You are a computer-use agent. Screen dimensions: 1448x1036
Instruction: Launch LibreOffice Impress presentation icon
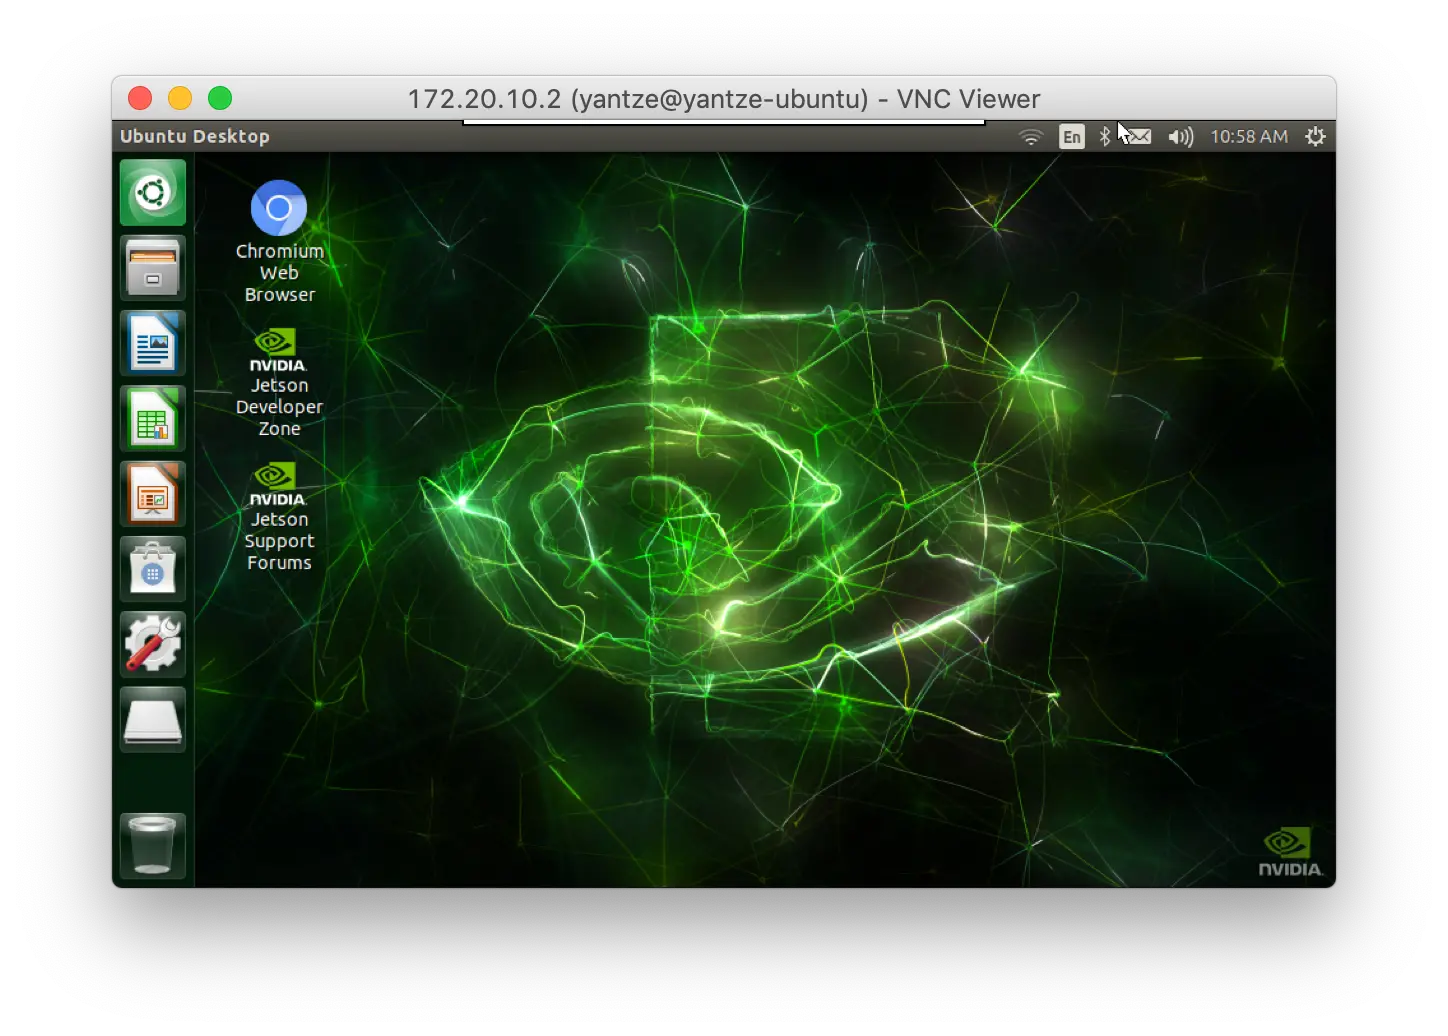[152, 494]
